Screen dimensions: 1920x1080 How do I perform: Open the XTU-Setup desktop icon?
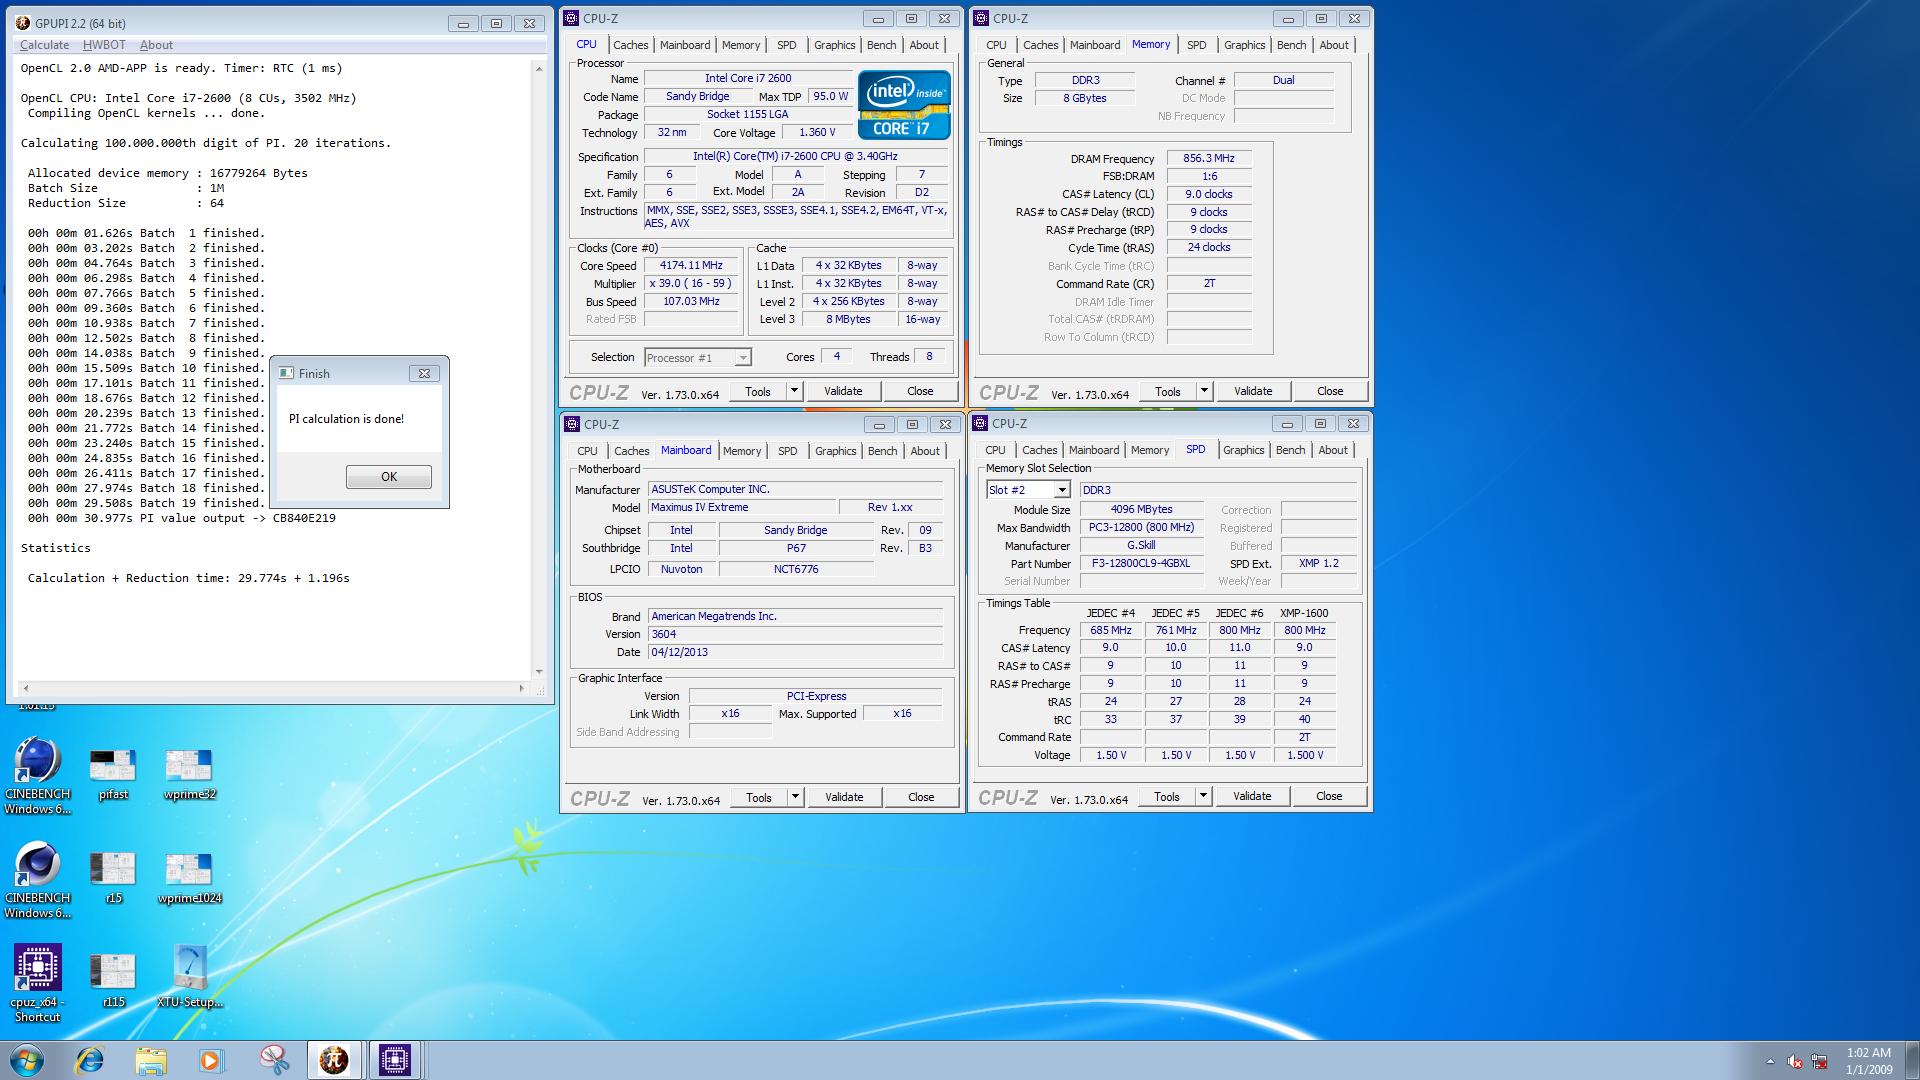point(189,977)
